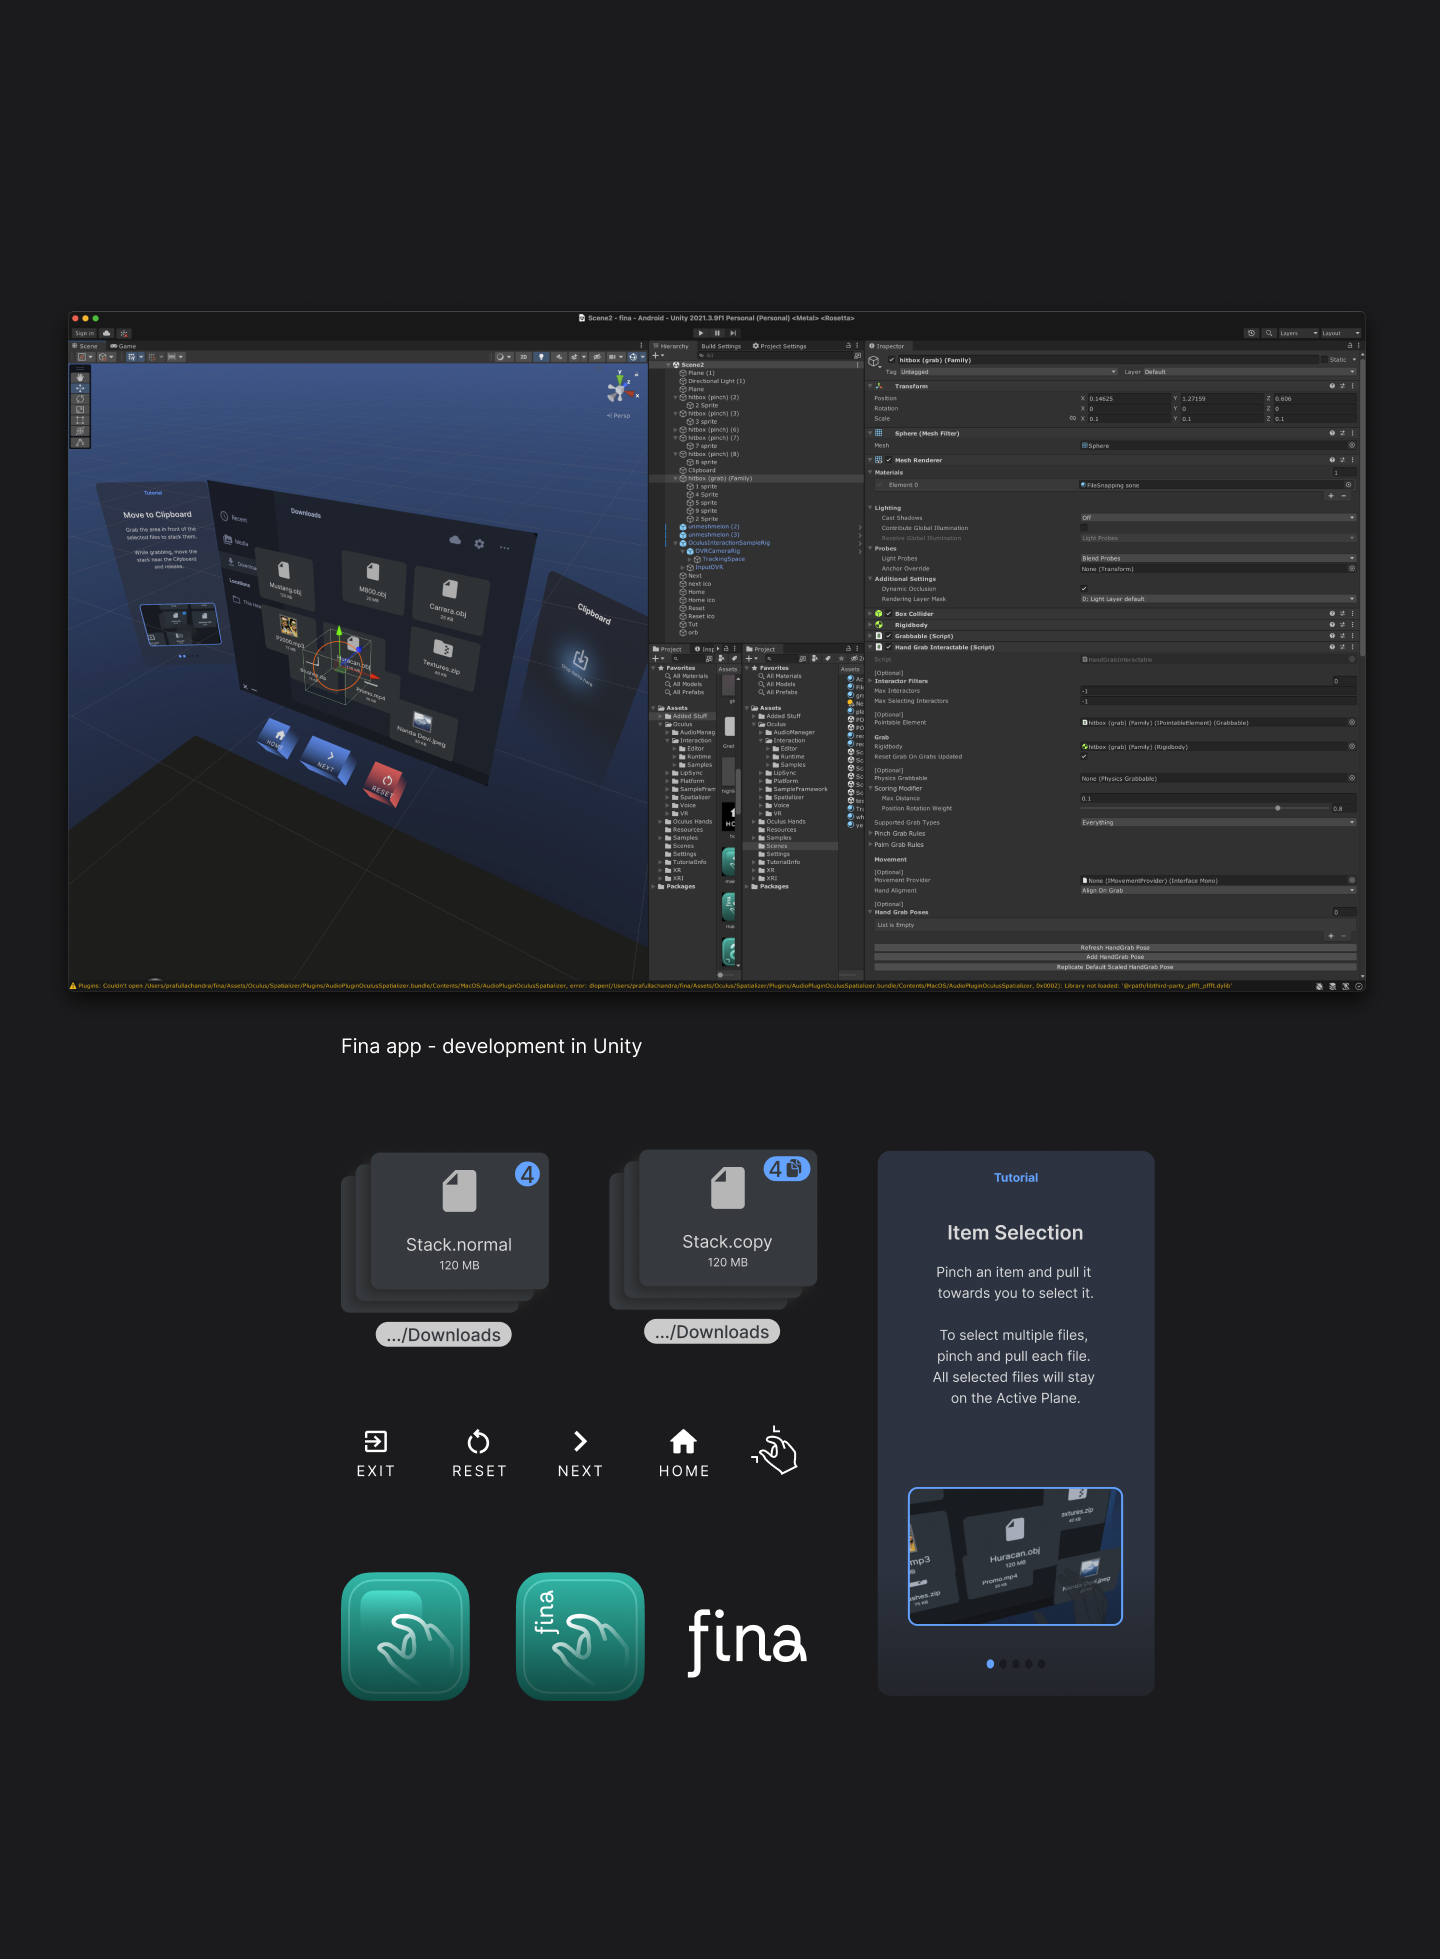
Task: Disable the Mesh Renderer checkbox
Action: pyautogui.click(x=888, y=460)
